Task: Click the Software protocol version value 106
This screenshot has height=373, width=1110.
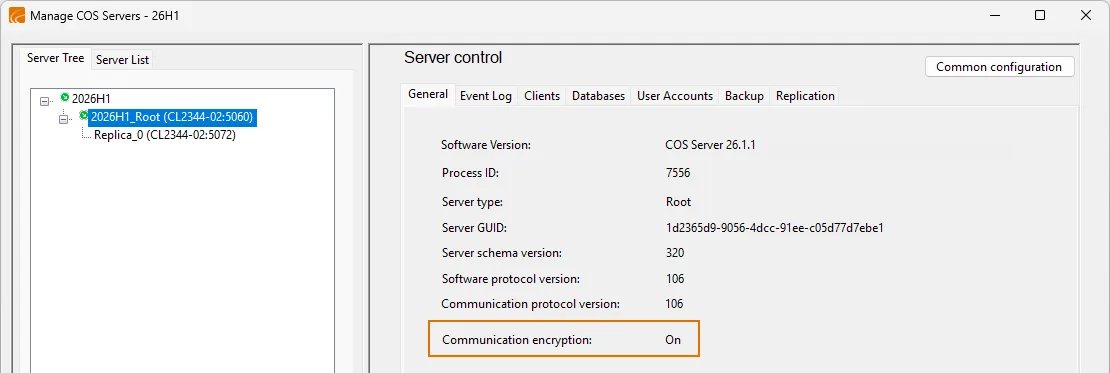Action: coord(675,279)
